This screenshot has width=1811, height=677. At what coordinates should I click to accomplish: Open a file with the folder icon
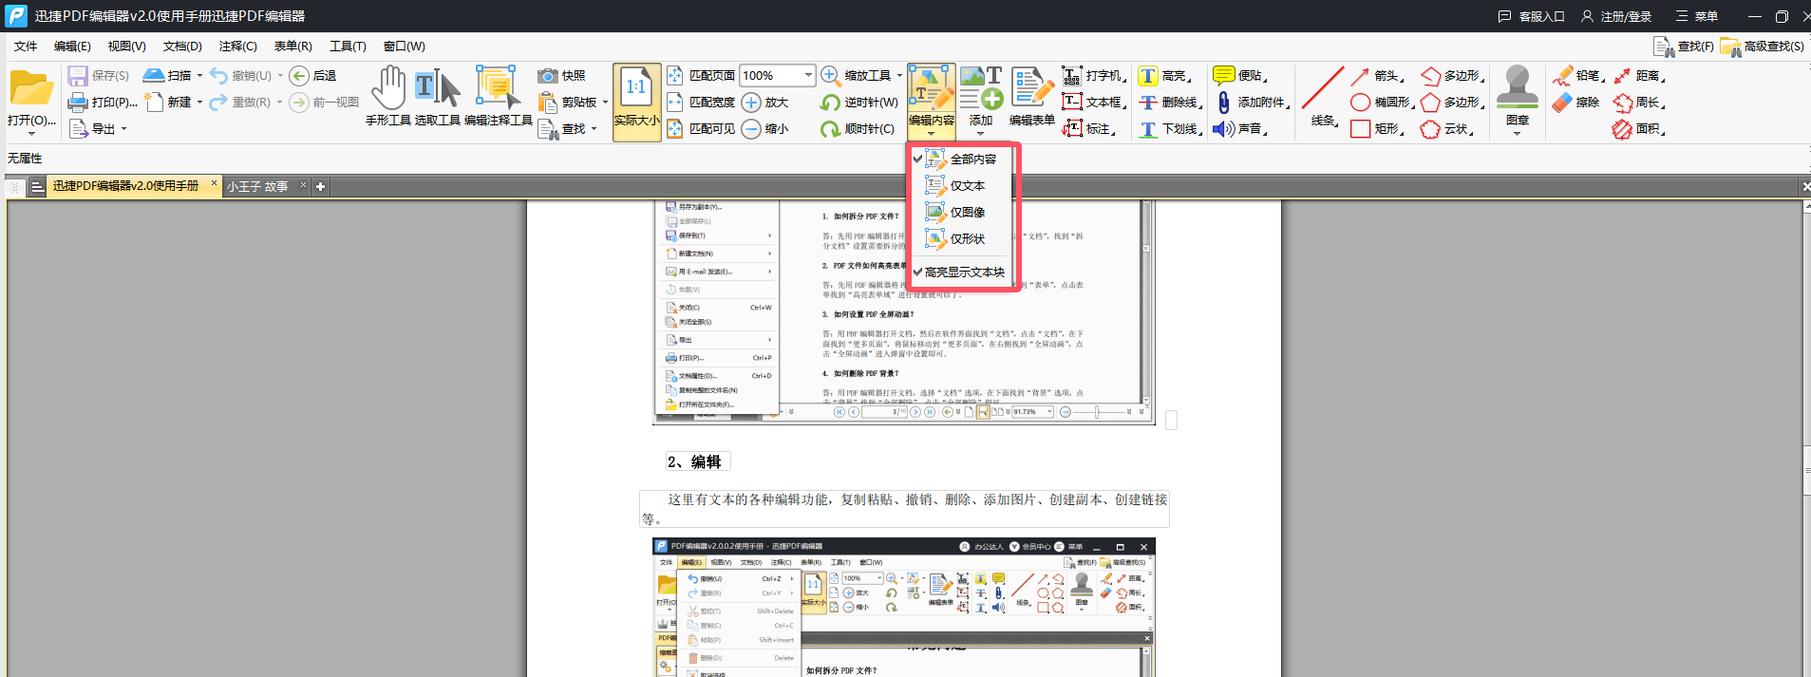coord(31,89)
